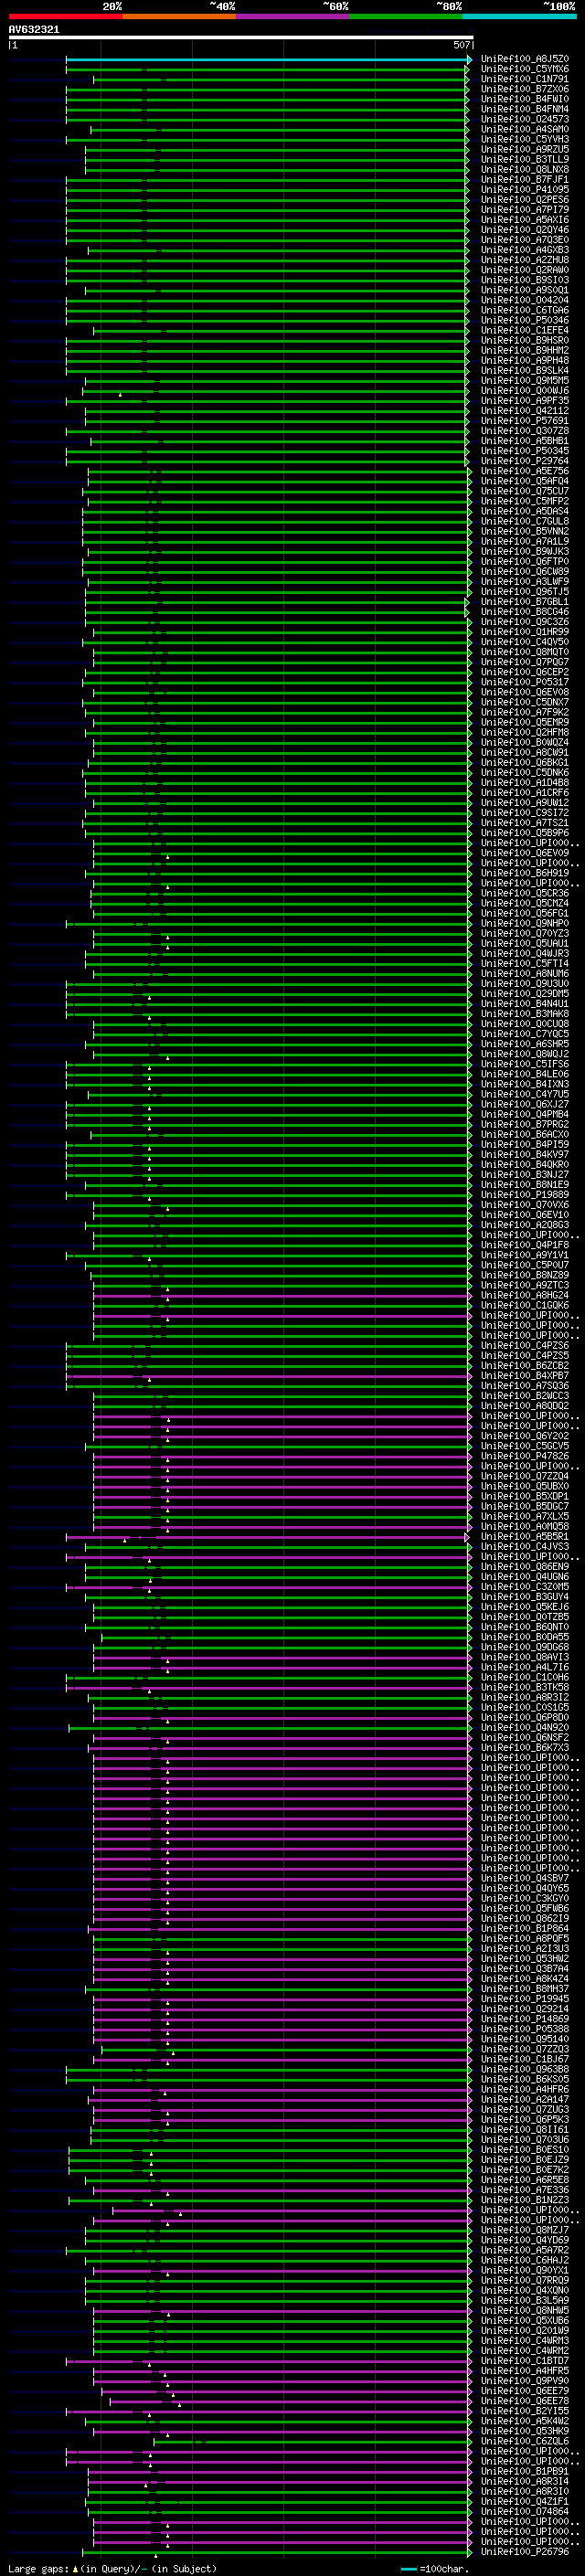The height and width of the screenshot is (2576, 585).
Task: Select the UniRef100_A5B5R1 label
Action: click(525, 1536)
